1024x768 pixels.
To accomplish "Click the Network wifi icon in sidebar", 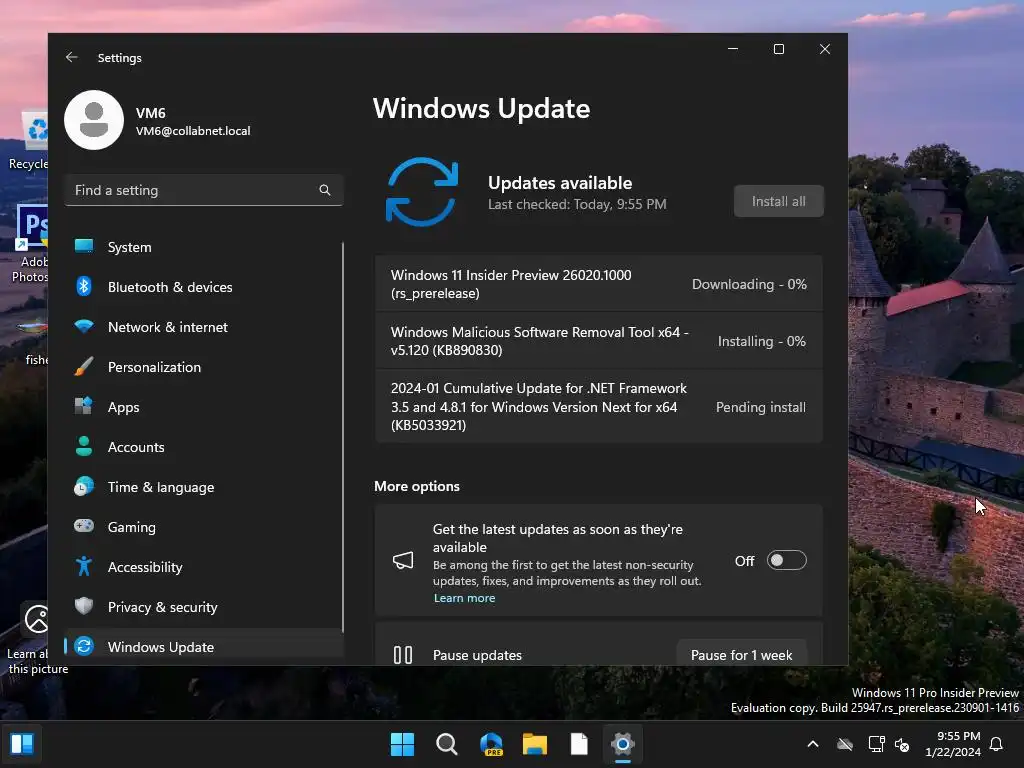I will point(84,326).
